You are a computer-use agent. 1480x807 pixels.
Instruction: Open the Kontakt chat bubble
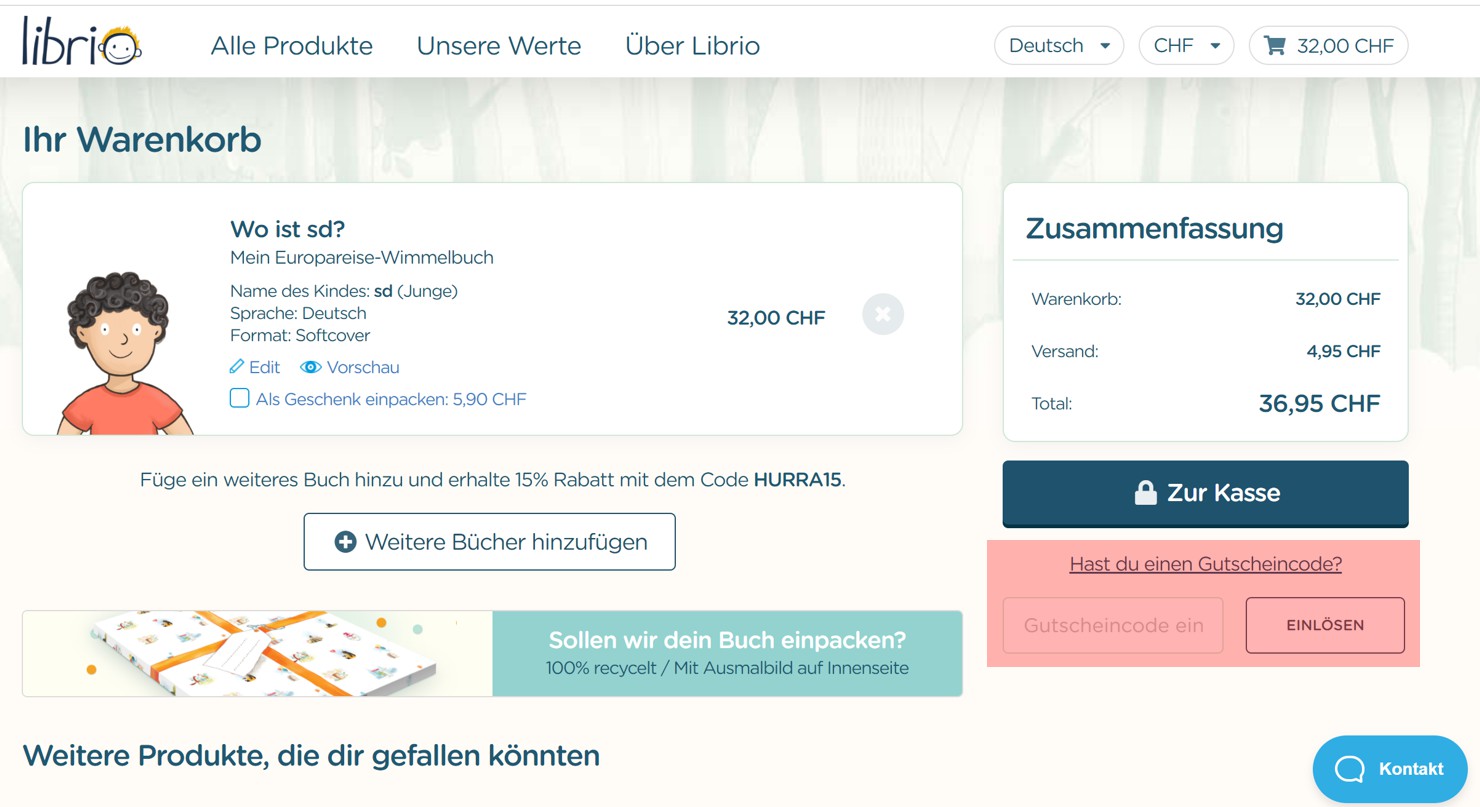[x=1390, y=769]
